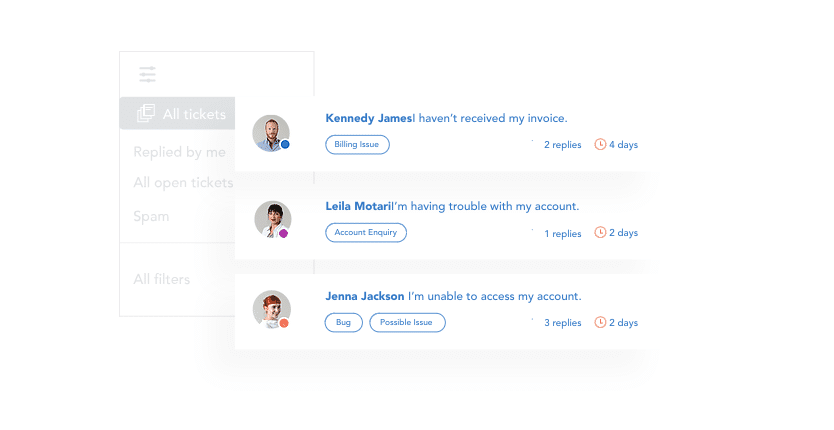Click Leila Motari's purple status dot
This screenshot has width=834, height=430.
pos(284,233)
